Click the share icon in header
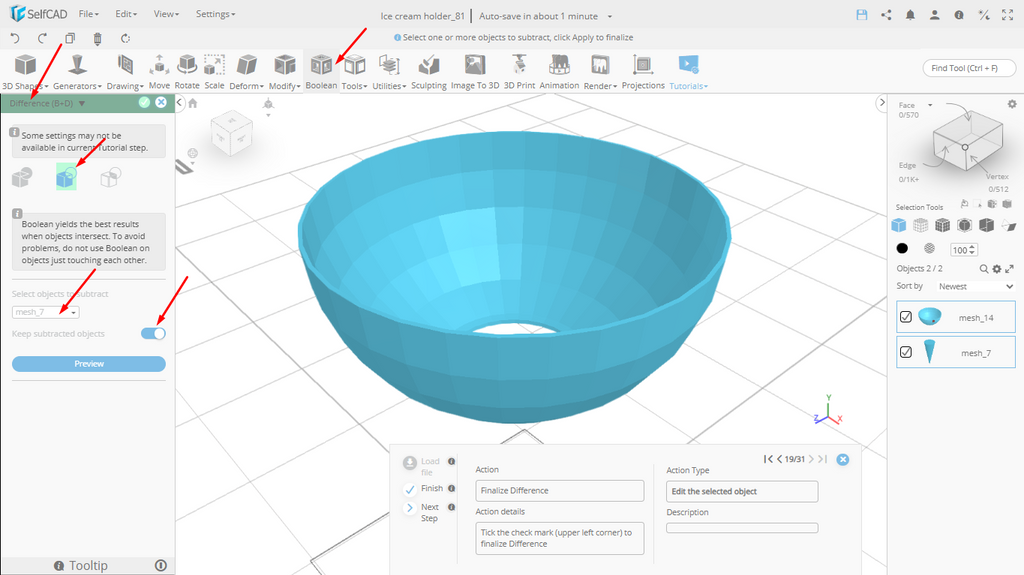Viewport: 1024px width, 575px height. pyautogui.click(x=886, y=15)
